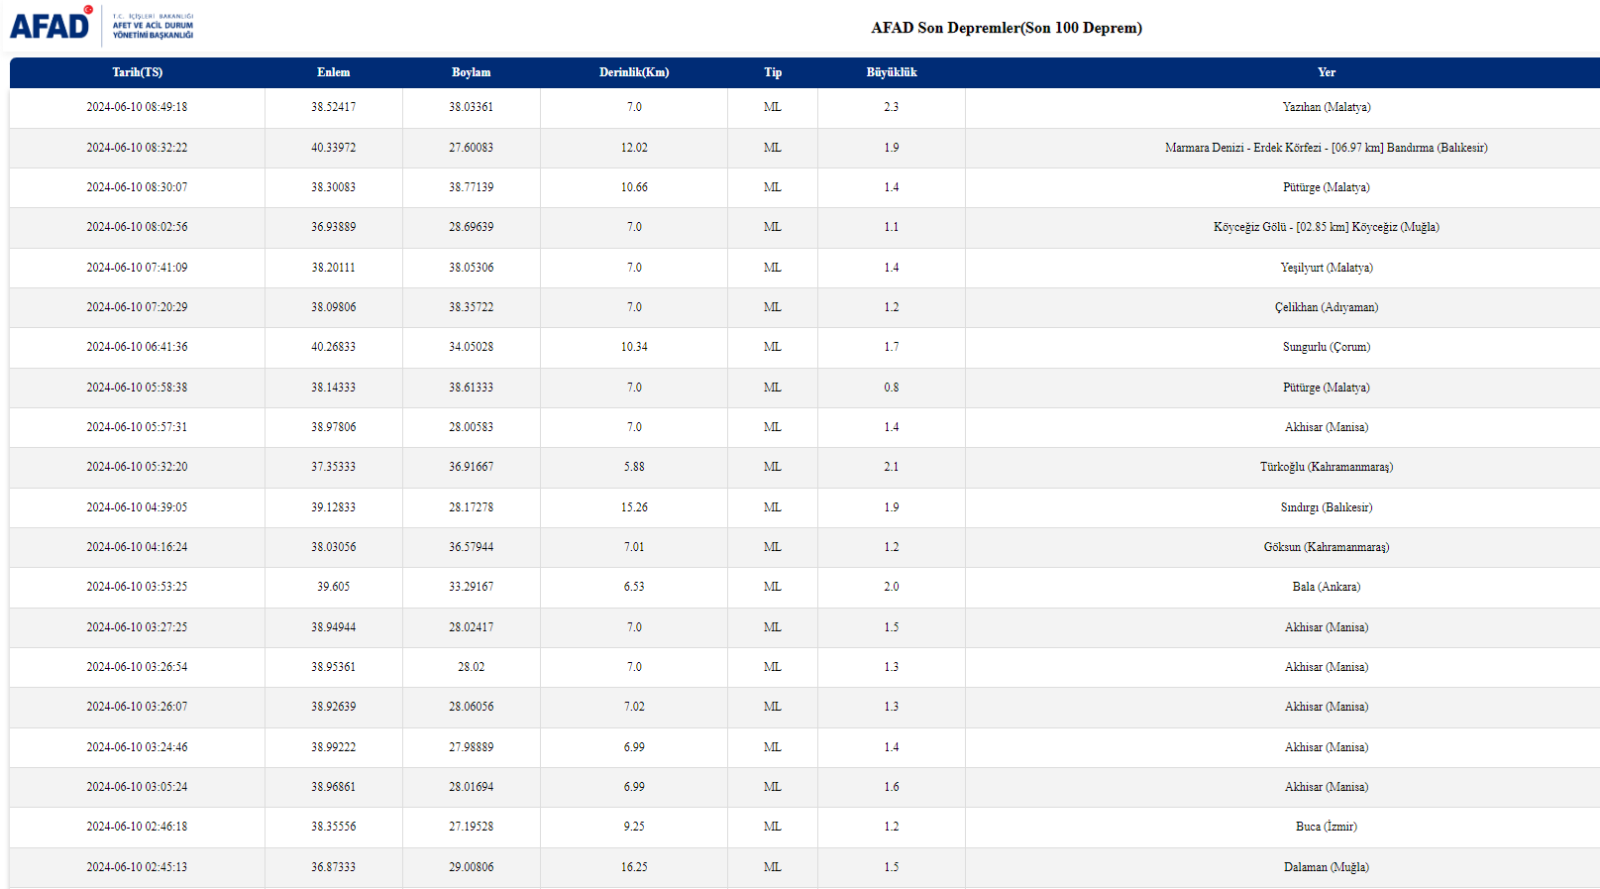Select magnitude value 1.1
The width and height of the screenshot is (1600, 889).
pos(891,227)
